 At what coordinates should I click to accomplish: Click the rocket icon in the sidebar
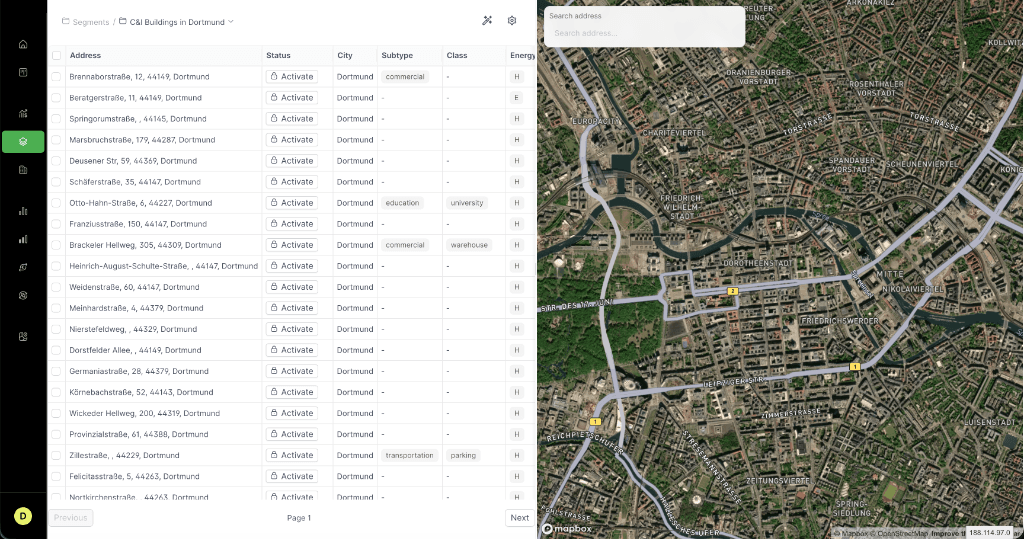point(23,267)
